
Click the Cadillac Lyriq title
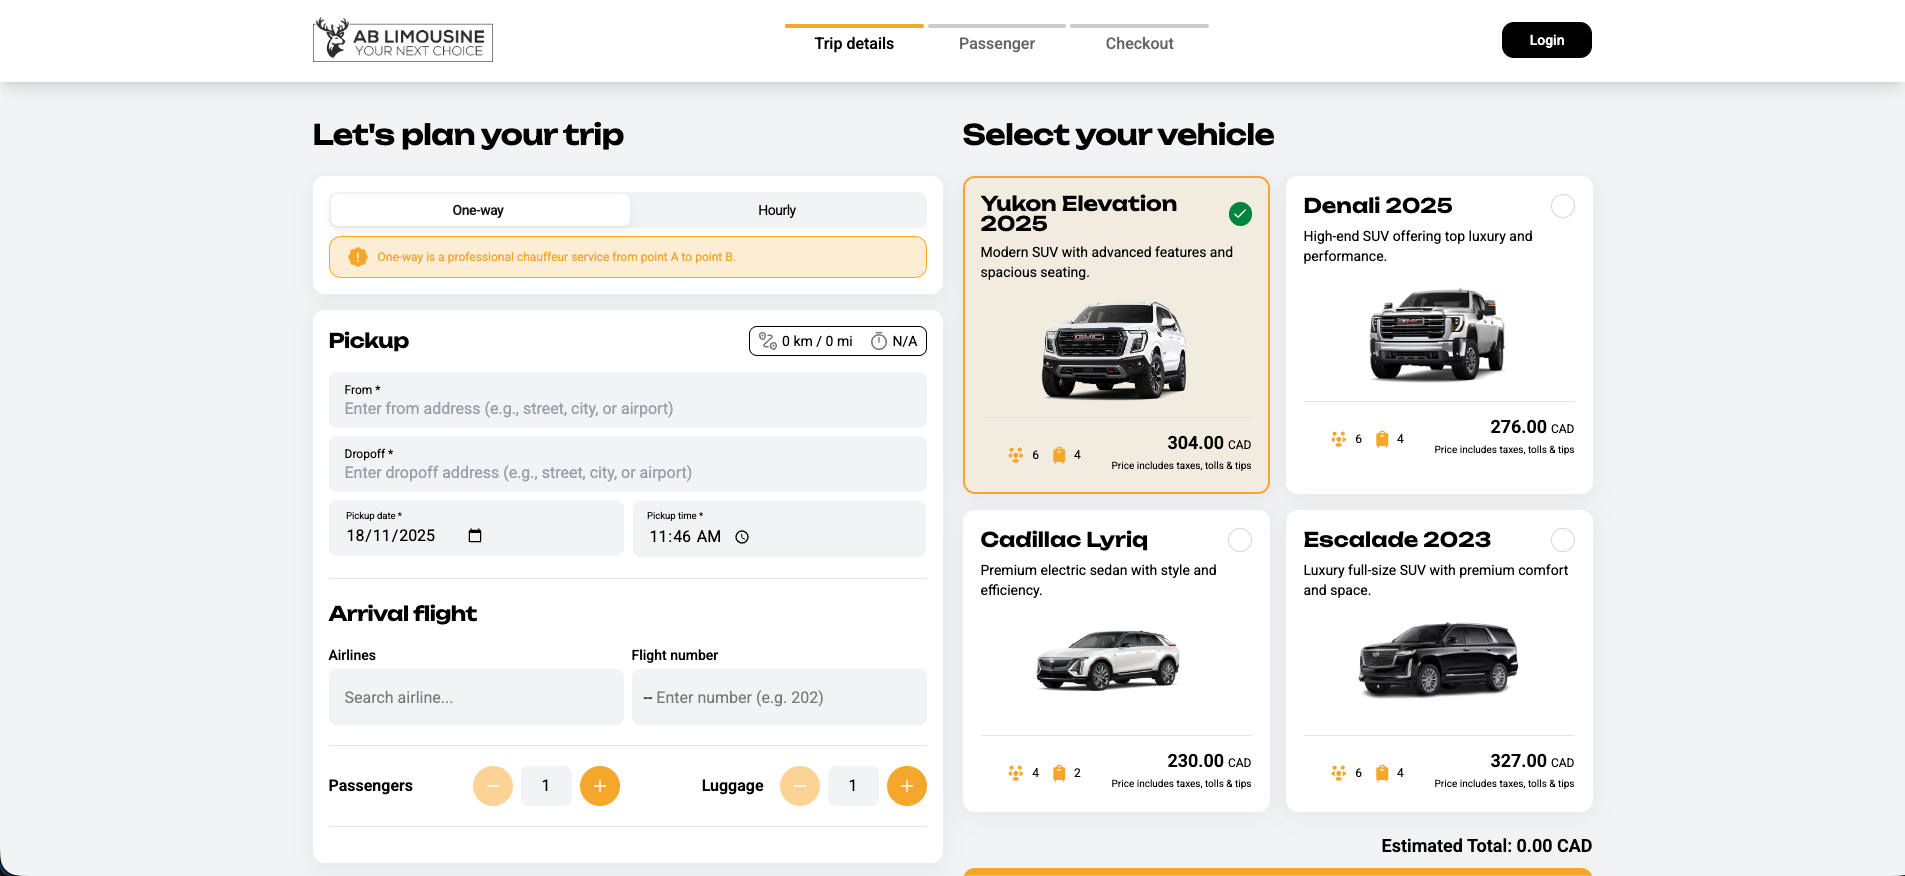point(1064,540)
